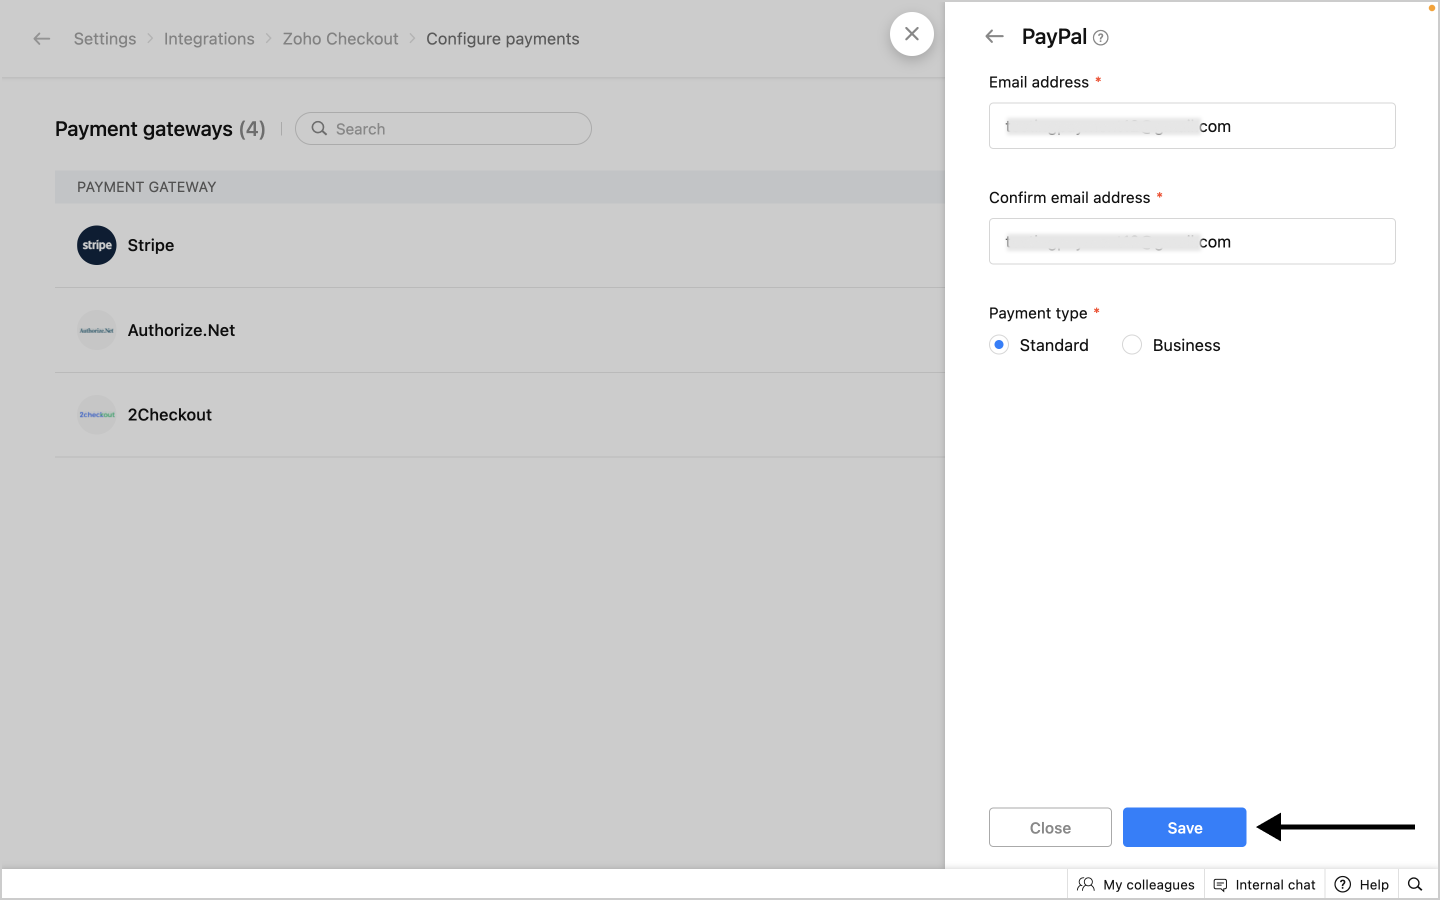This screenshot has height=900, width=1440.
Task: Open My colleagues in the bottom bar
Action: (1136, 884)
